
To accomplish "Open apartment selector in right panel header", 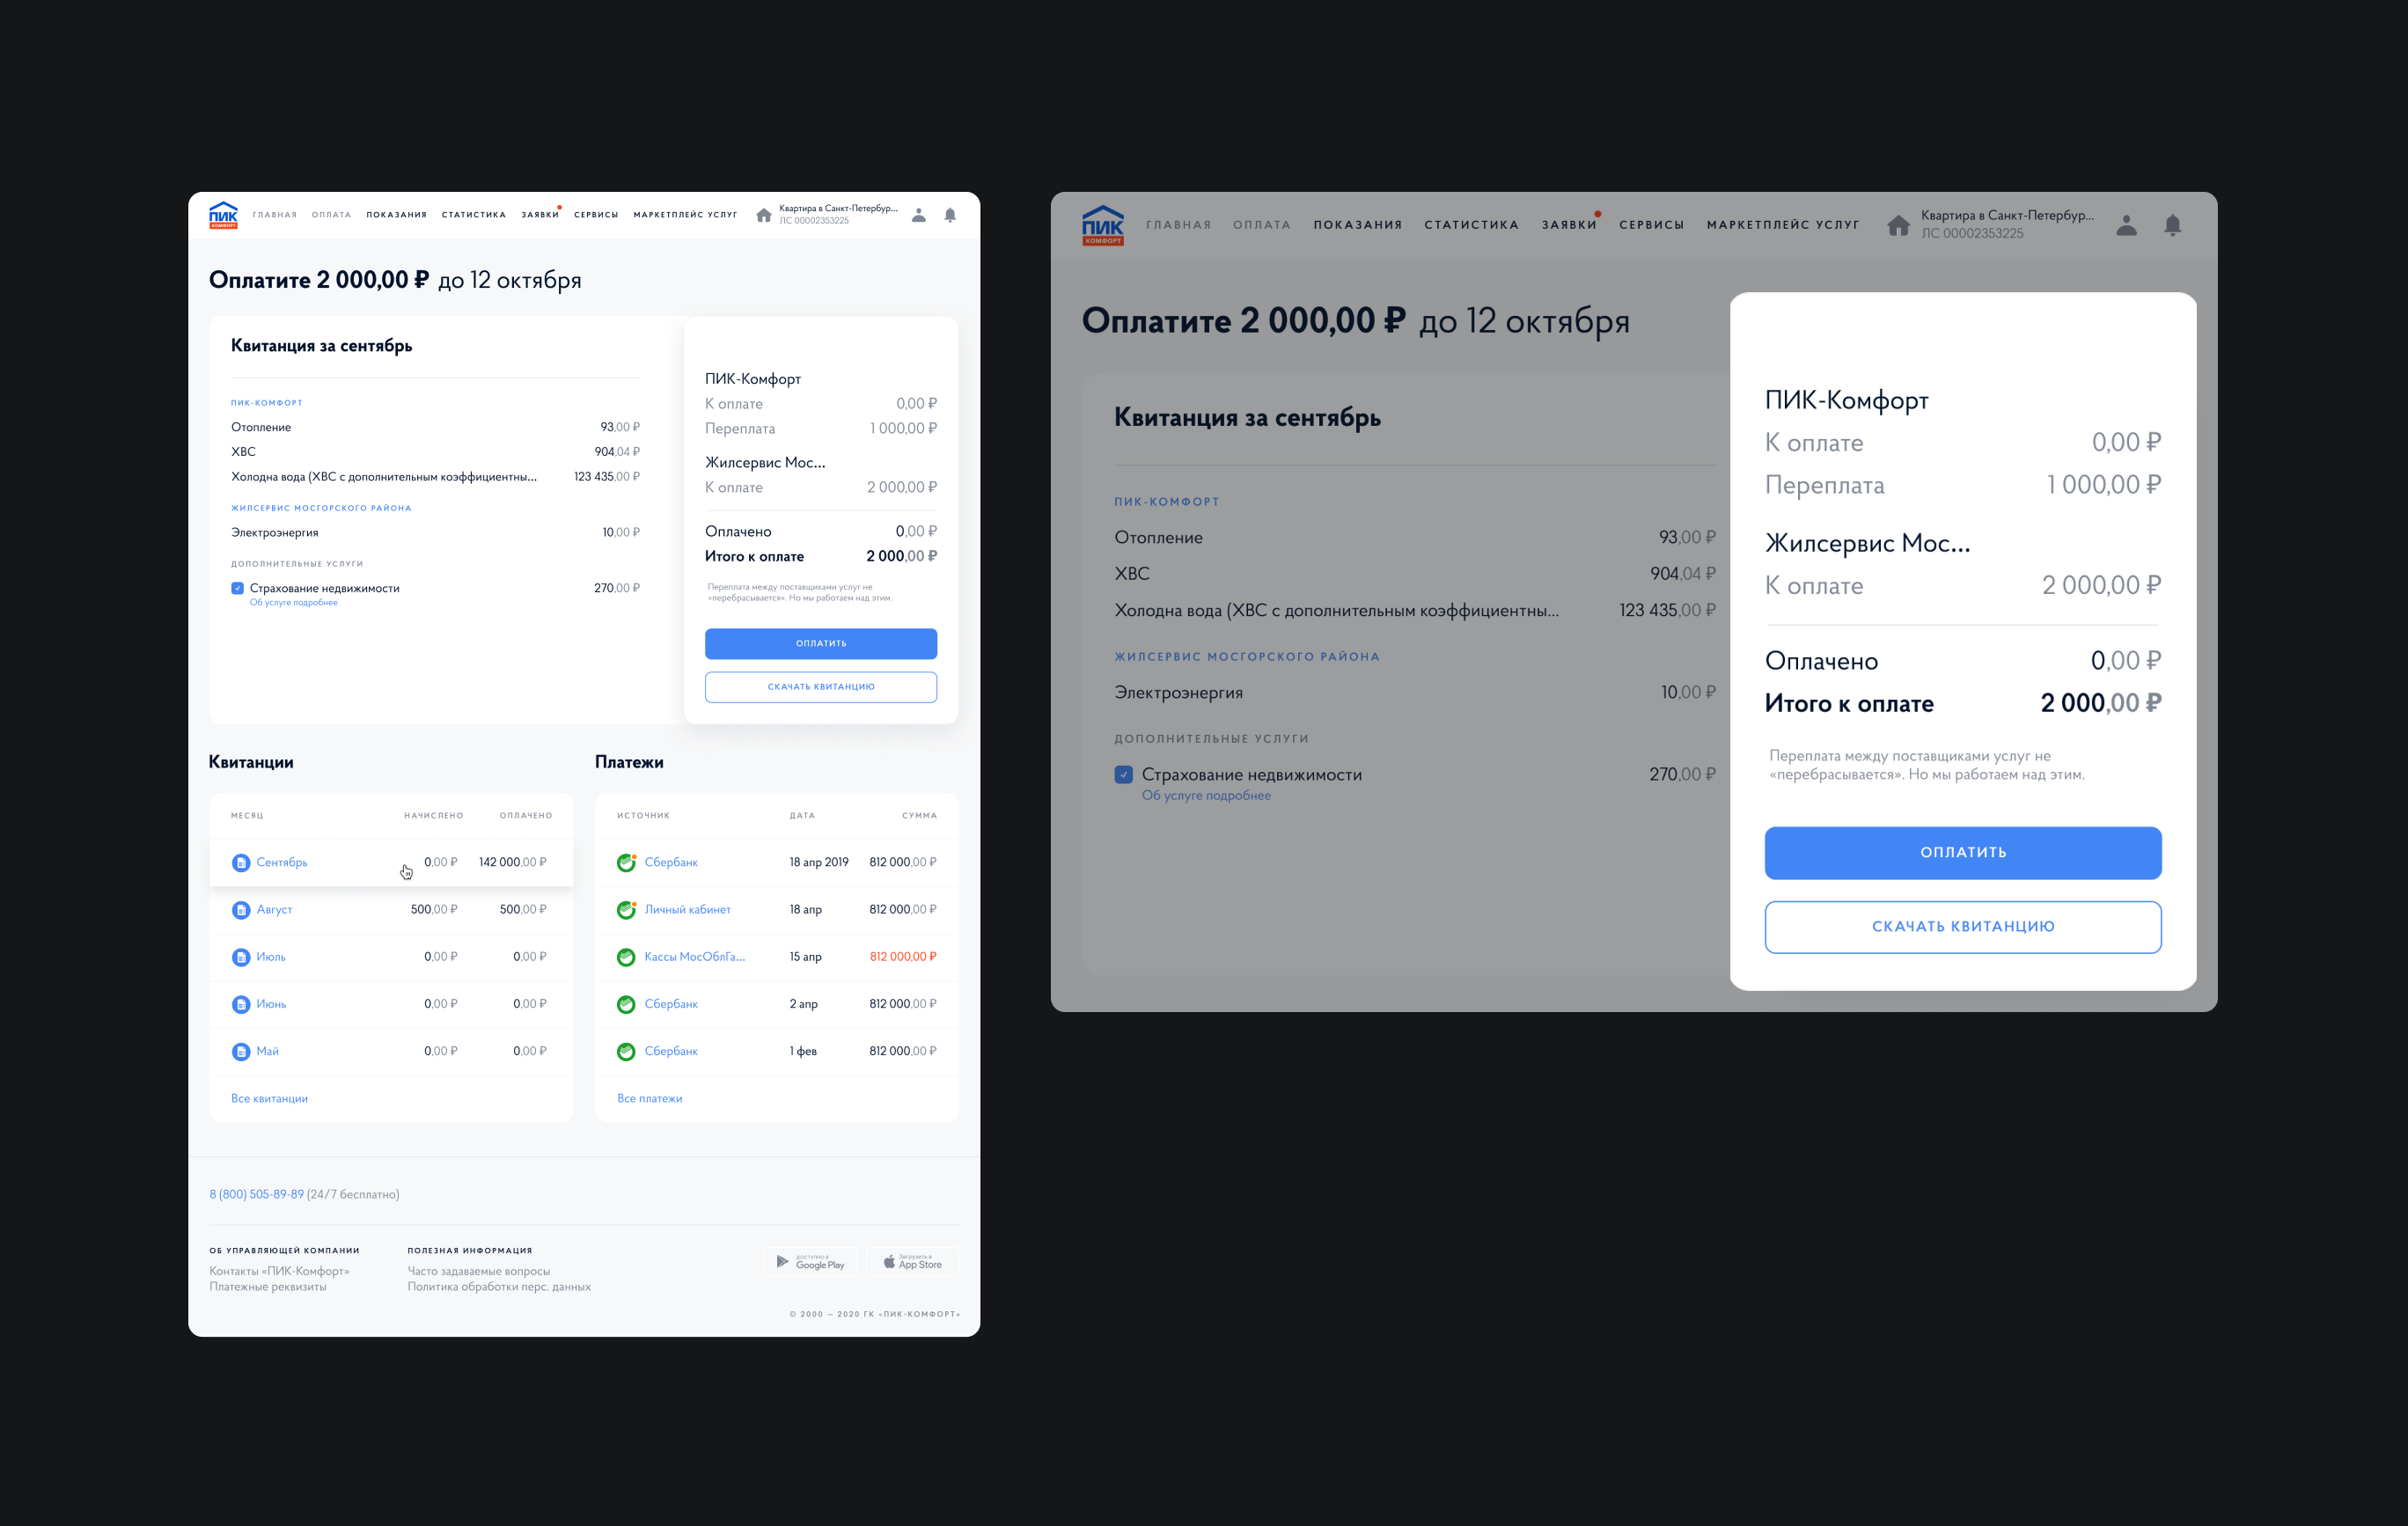I will 2005,224.
